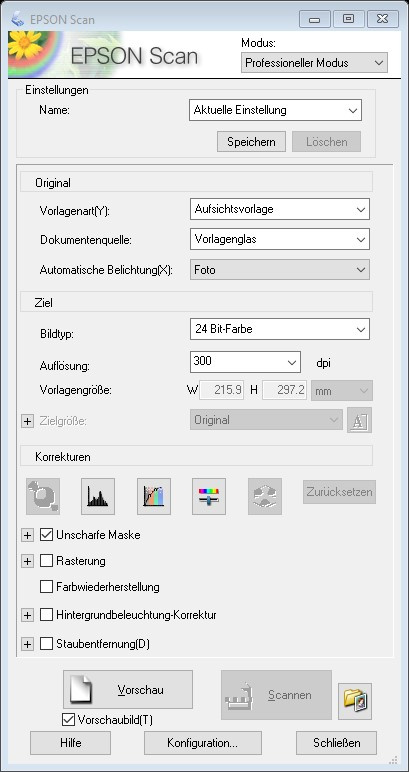Expand the Unscharfe Maske options
409x772 pixels.
tap(28, 535)
